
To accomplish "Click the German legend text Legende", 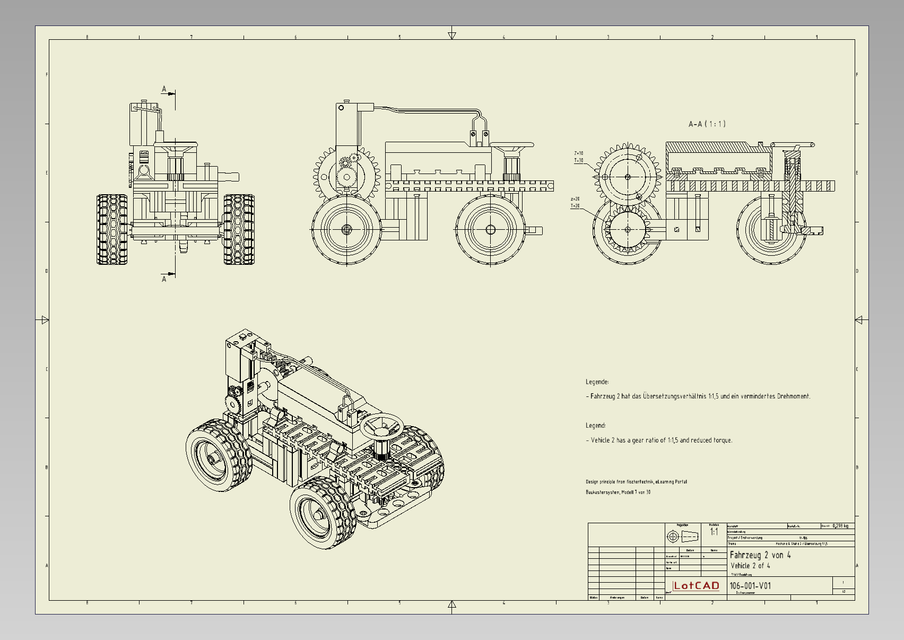I will tap(597, 380).
